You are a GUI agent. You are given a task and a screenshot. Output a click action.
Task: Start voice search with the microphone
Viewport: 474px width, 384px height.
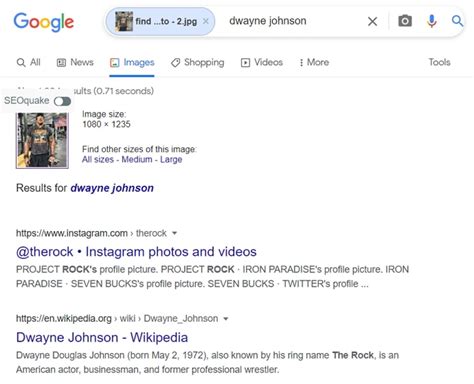pos(431,21)
